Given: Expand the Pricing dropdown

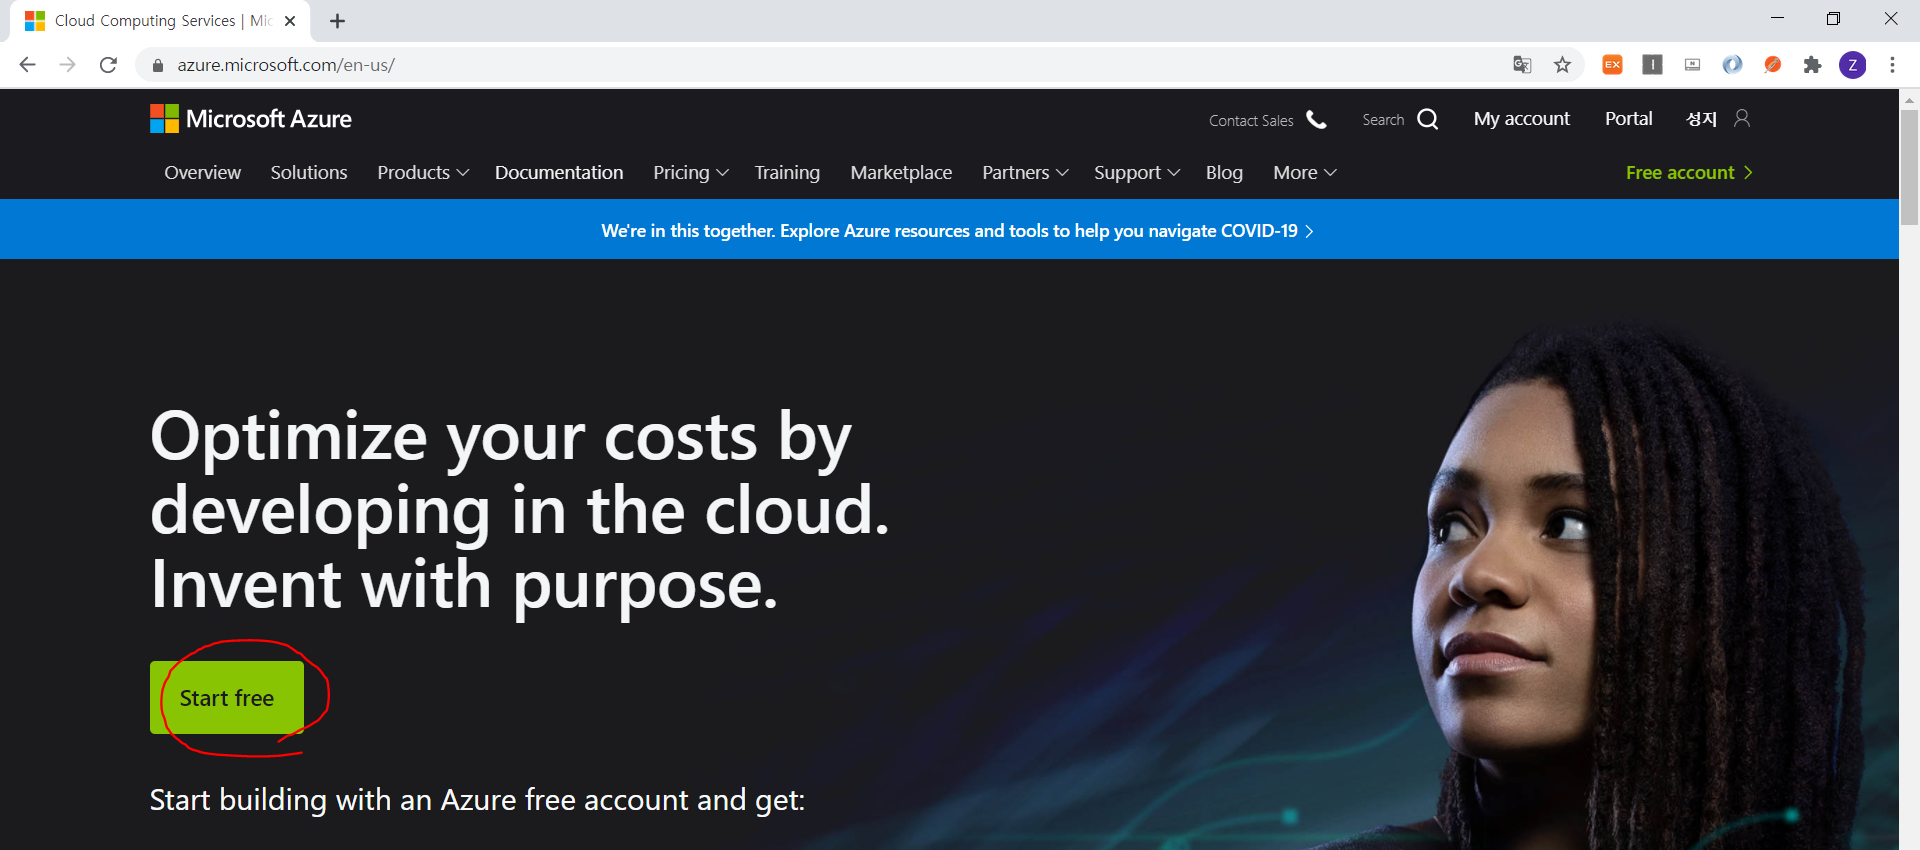Looking at the screenshot, I should [x=691, y=173].
